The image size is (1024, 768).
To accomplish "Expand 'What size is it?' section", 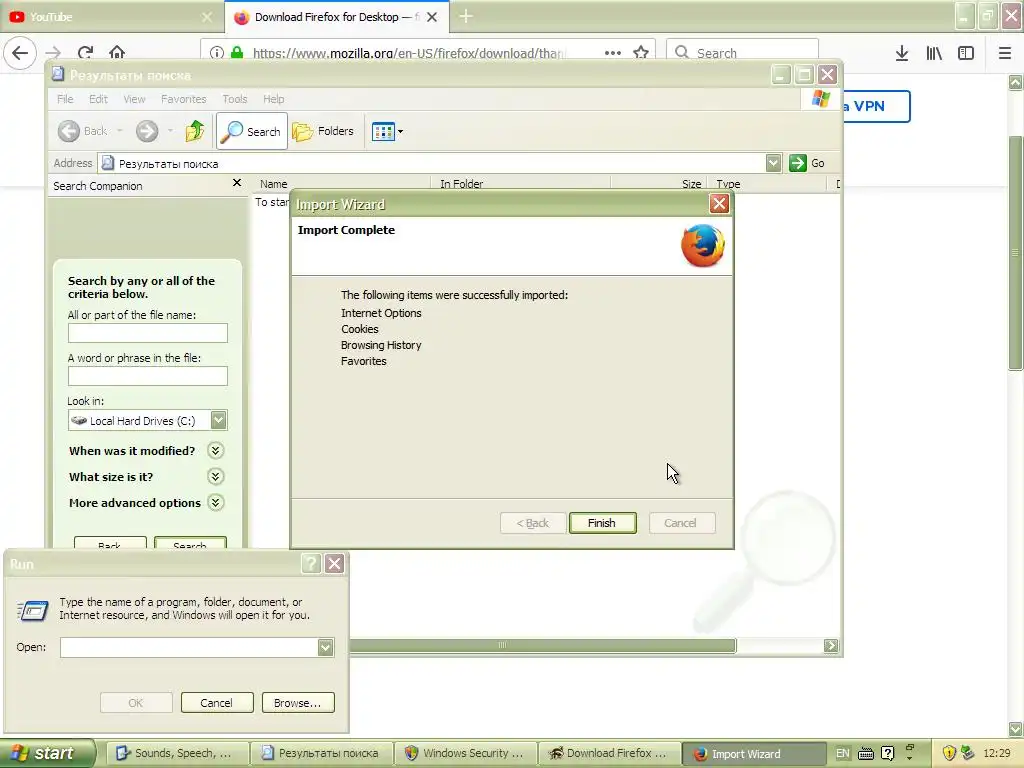I will [216, 477].
